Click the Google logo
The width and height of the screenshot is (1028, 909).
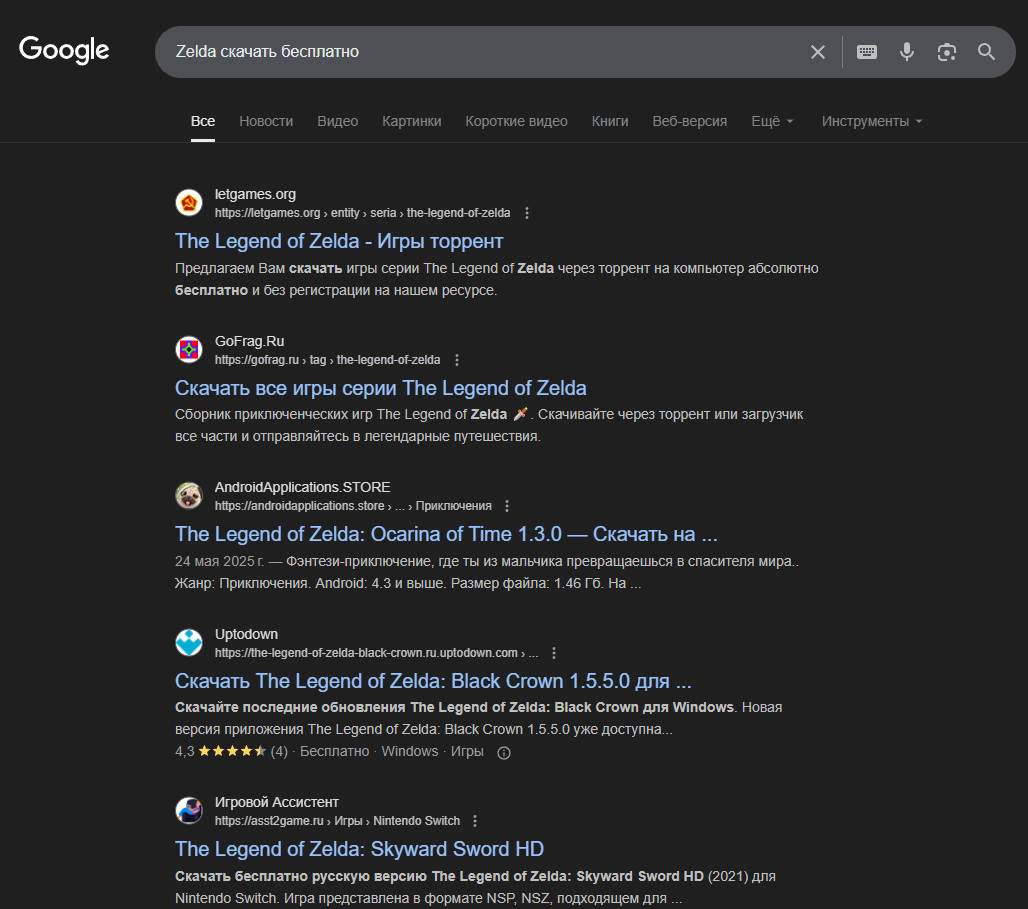point(64,50)
